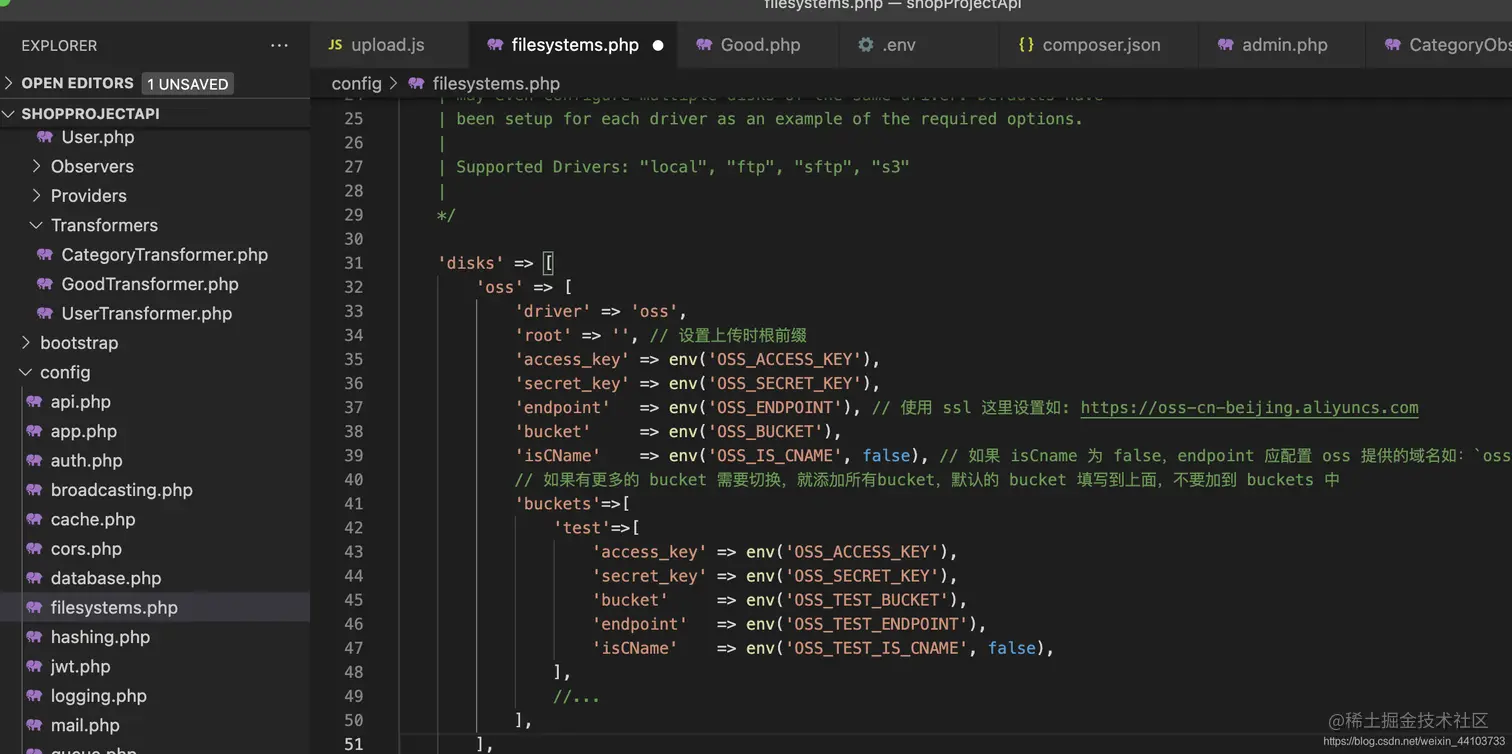The height and width of the screenshot is (754, 1512).
Task: Click PHP icon beside cors.php
Action: [x=34, y=549]
